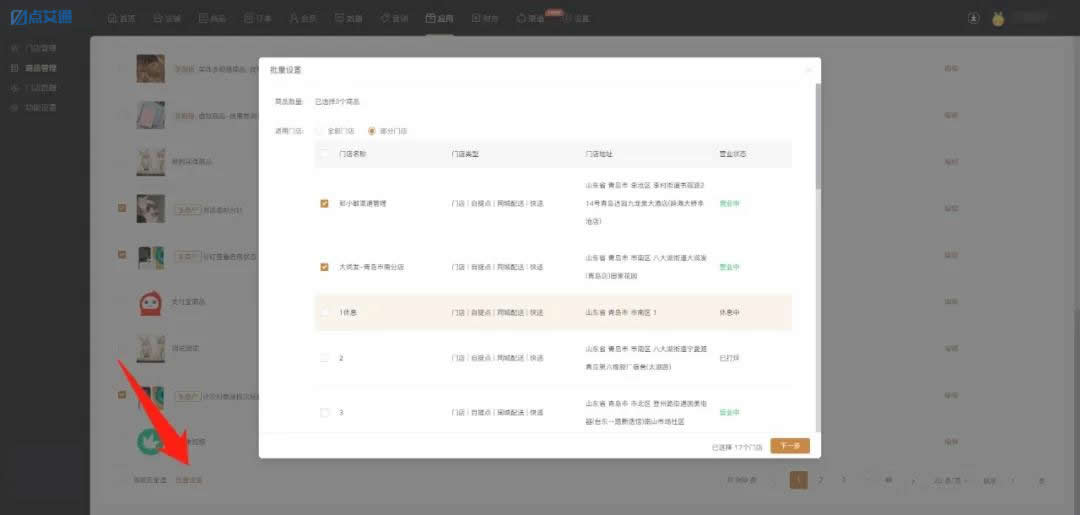The image size is (1080, 515).
Task: Open the 商品 section in the top navigation
Action: [x=213, y=19]
